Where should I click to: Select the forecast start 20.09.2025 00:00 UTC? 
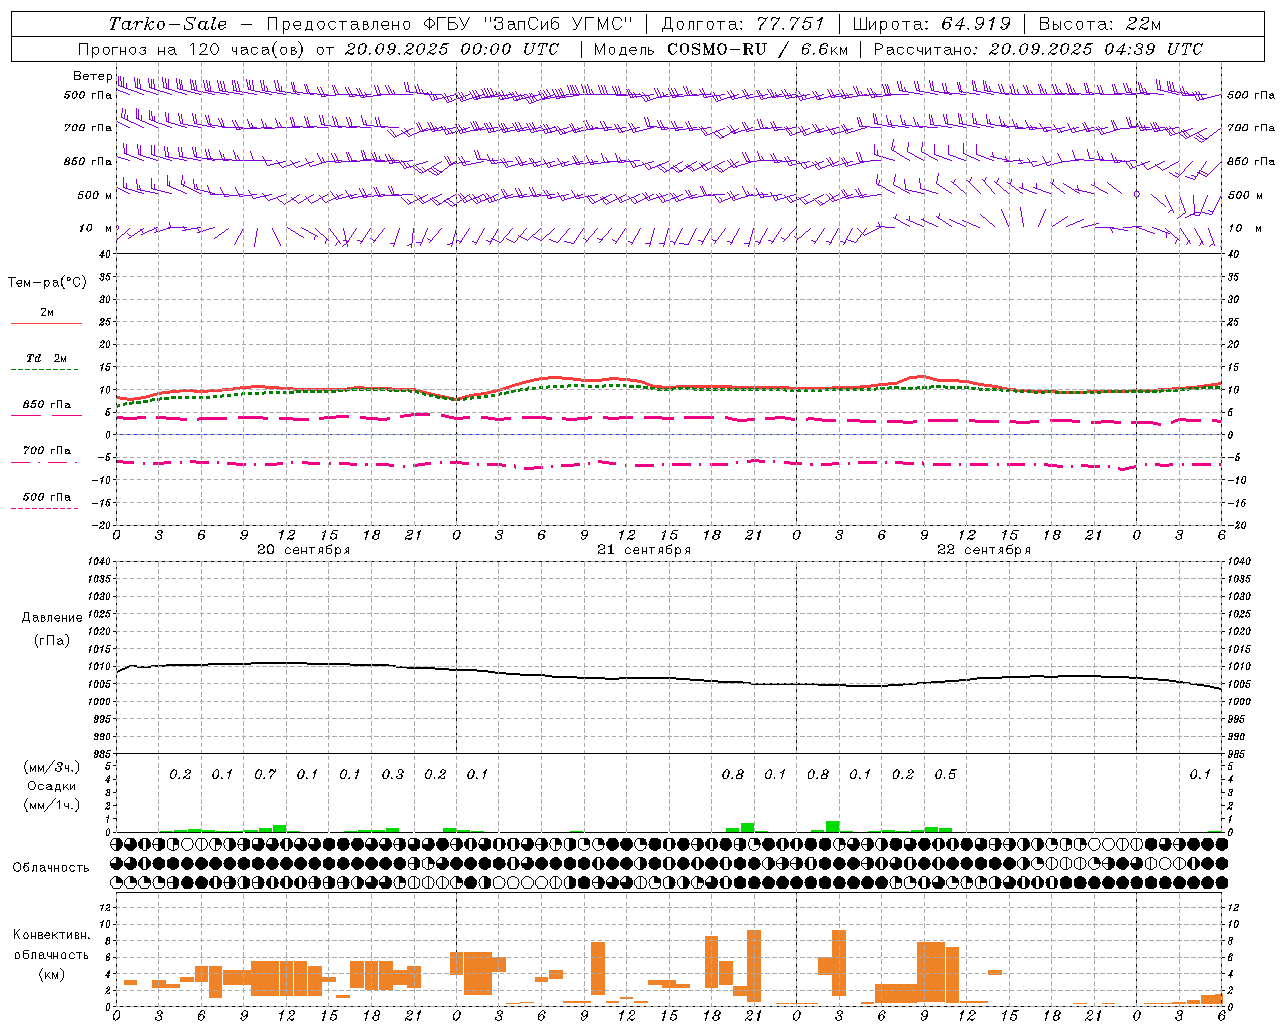(x=451, y=49)
